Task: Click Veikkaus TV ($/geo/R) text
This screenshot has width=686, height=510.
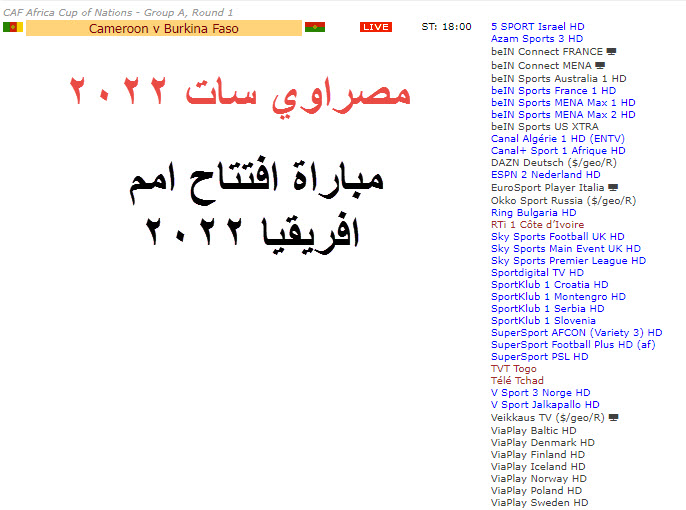Action: (548, 418)
